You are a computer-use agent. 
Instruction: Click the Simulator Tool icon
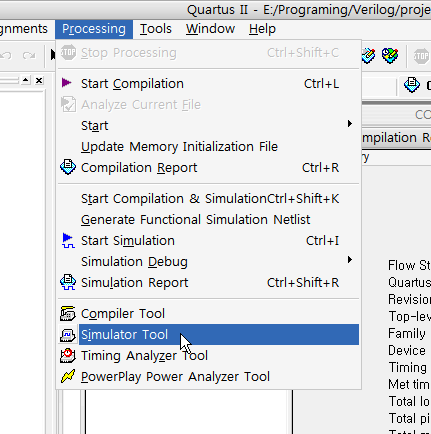pyautogui.click(x=68, y=335)
